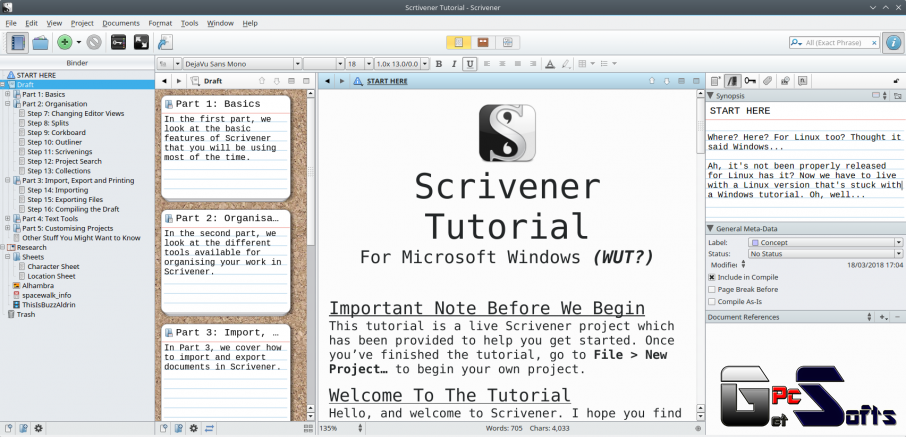This screenshot has width=906, height=437.
Task: Check Compile As-Is
Action: pyautogui.click(x=712, y=302)
